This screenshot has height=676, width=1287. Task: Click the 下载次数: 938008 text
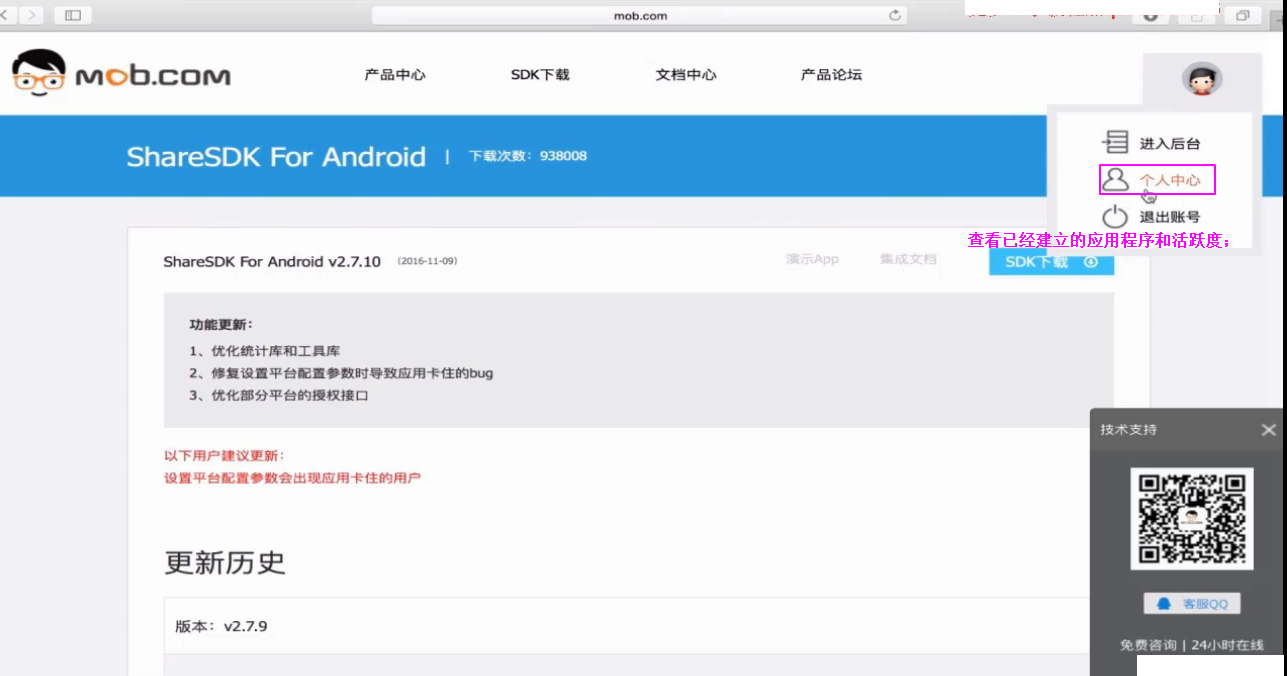[528, 156]
